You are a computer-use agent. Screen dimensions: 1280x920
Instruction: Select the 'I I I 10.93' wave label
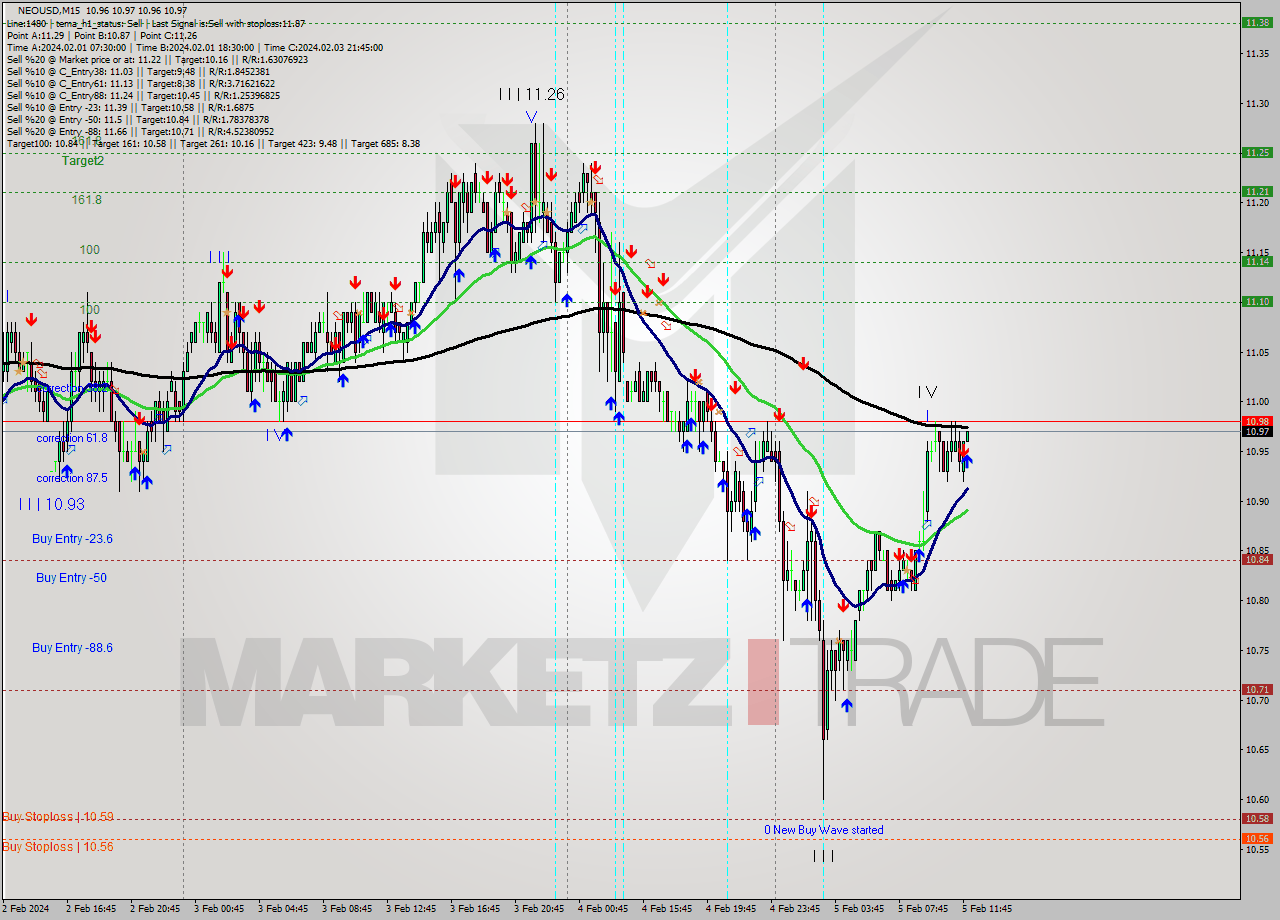[52, 505]
